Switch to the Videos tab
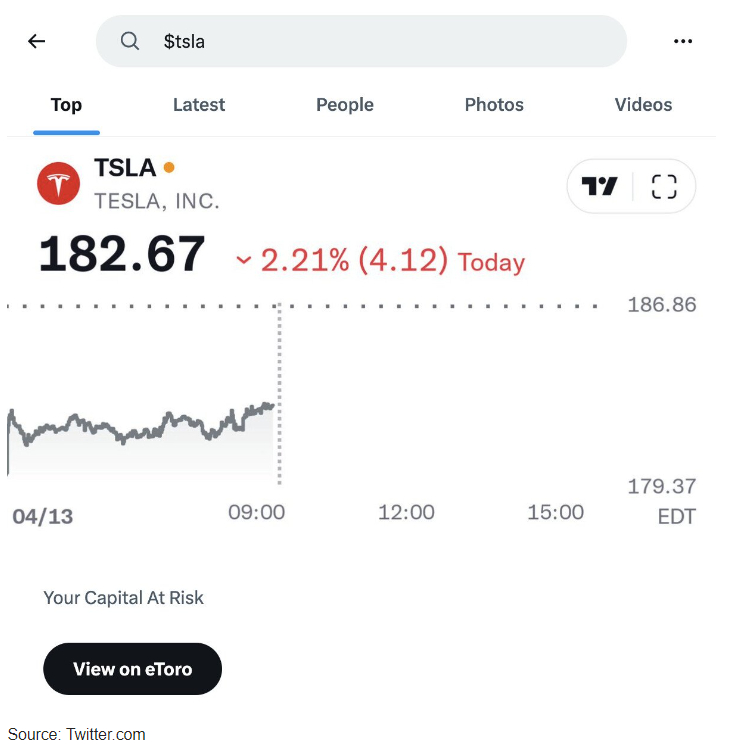This screenshot has width=731, height=748. (x=643, y=105)
